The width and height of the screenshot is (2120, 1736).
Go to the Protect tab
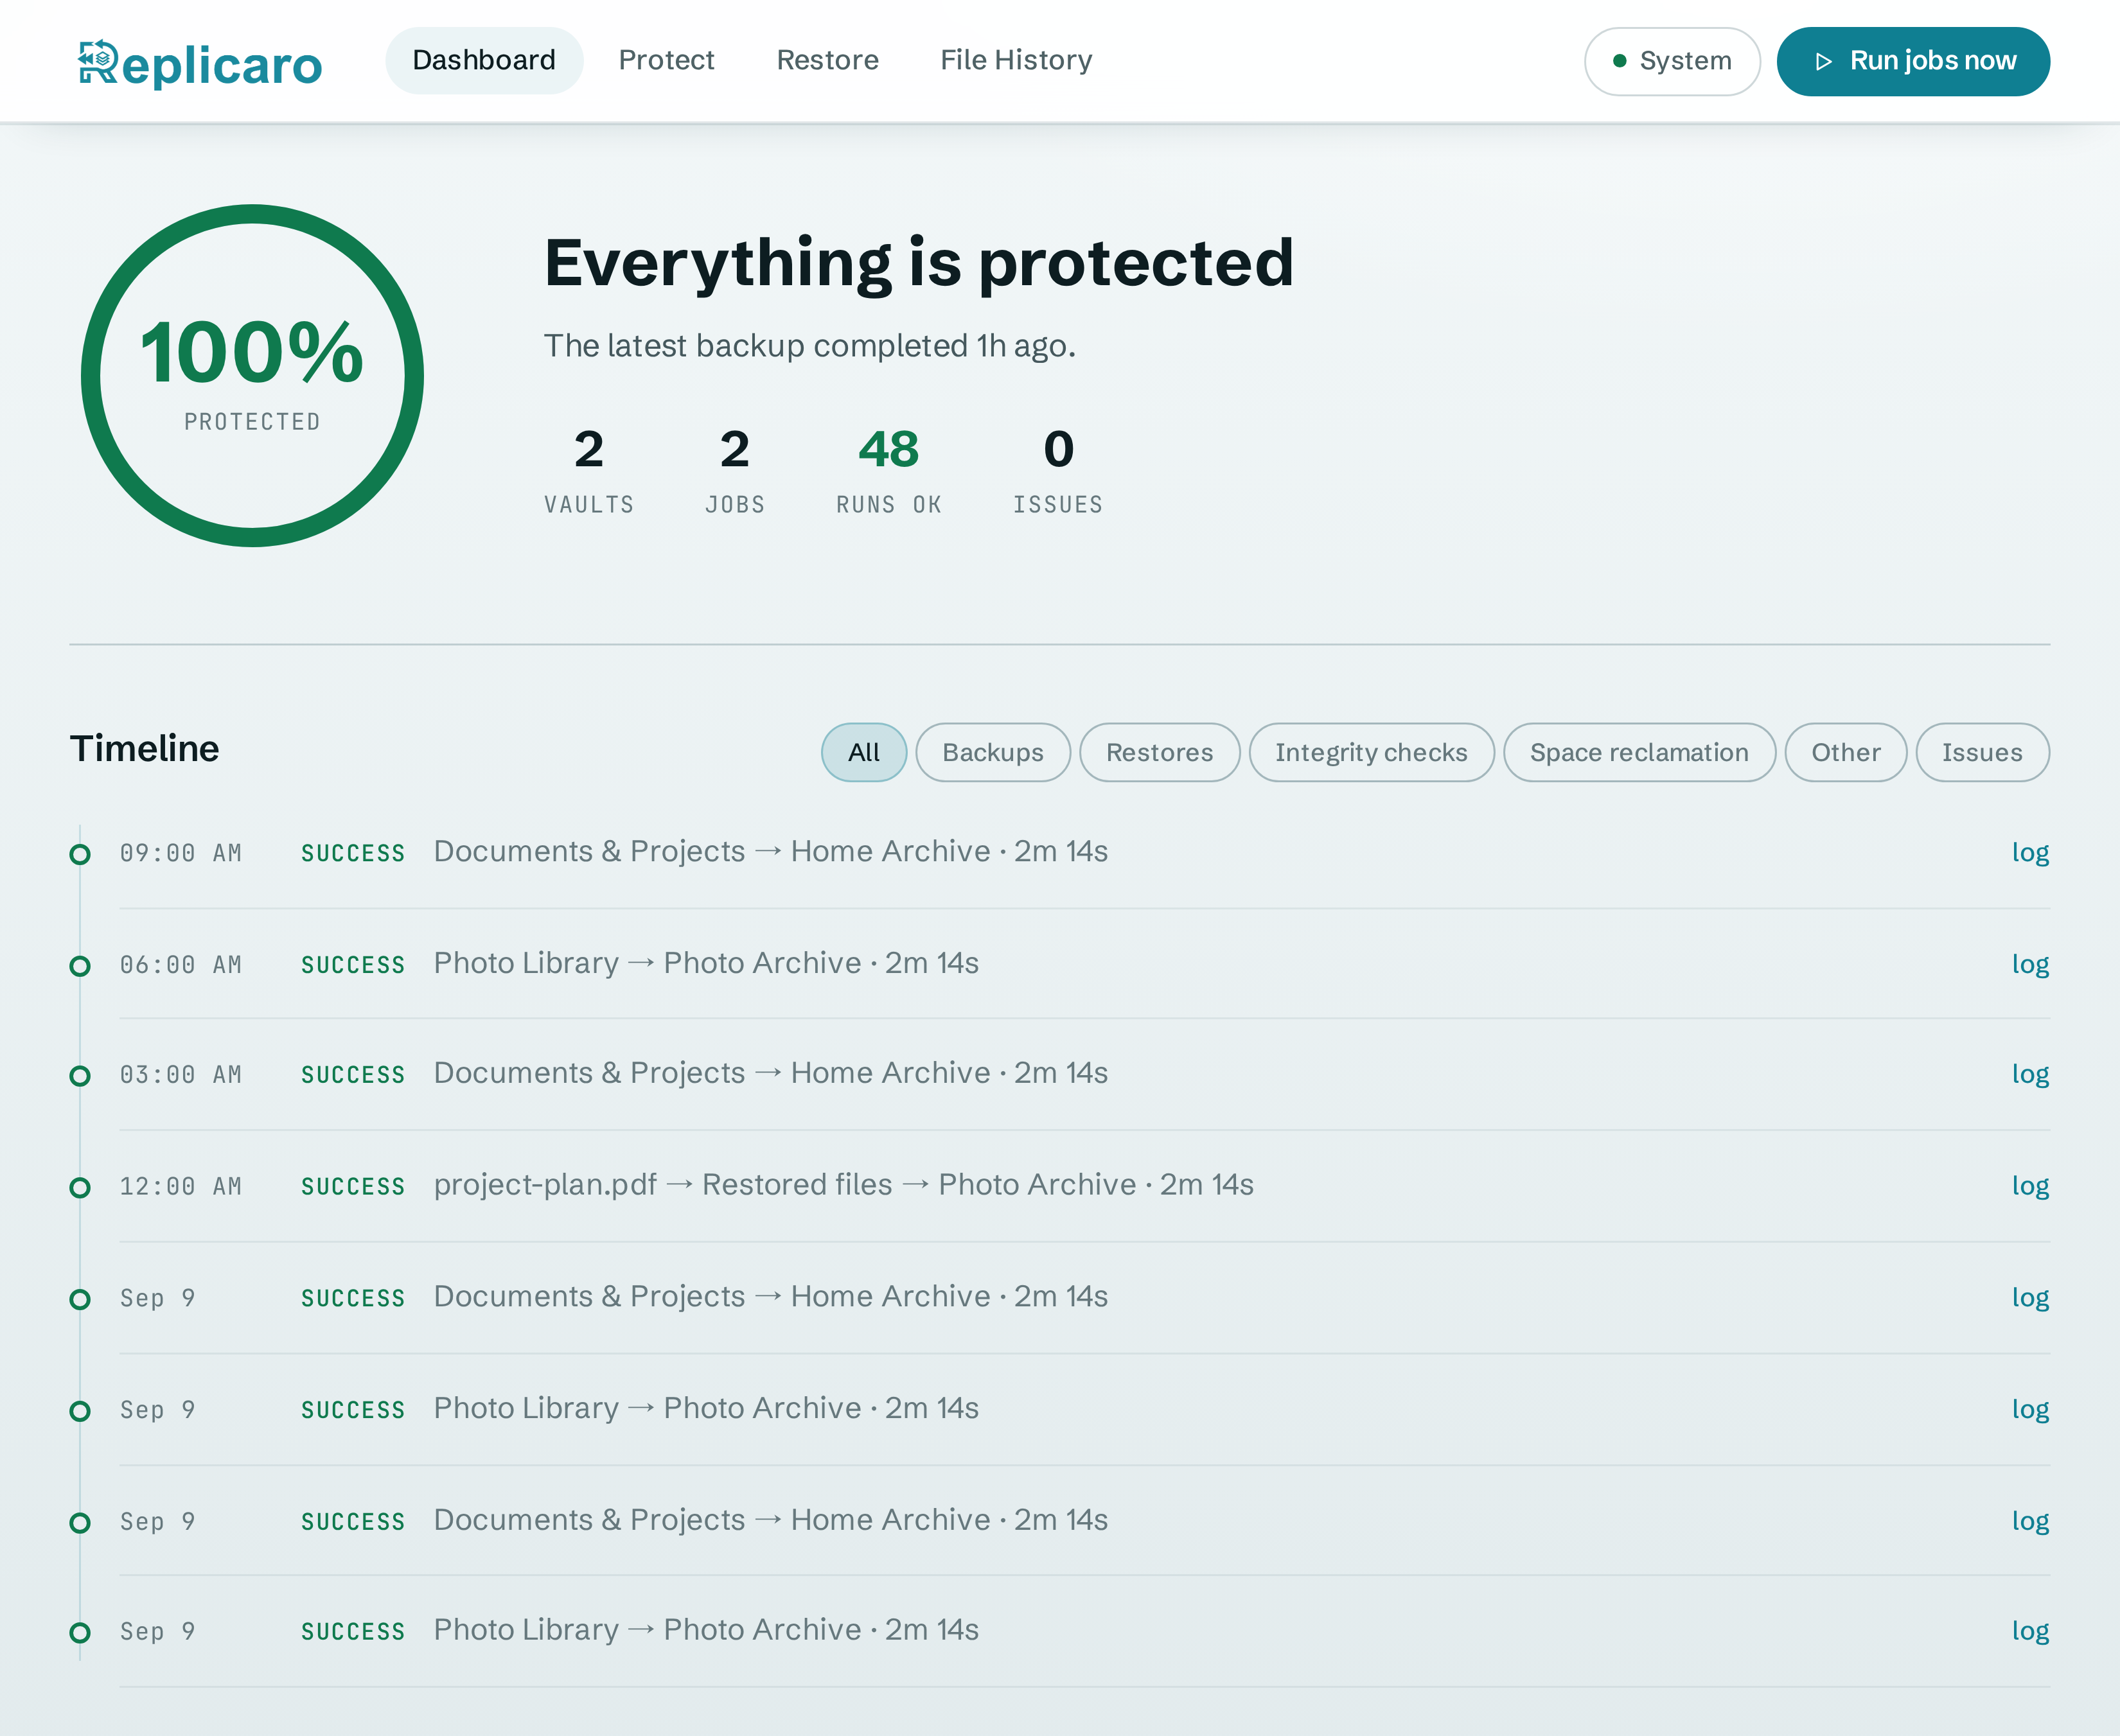(666, 60)
